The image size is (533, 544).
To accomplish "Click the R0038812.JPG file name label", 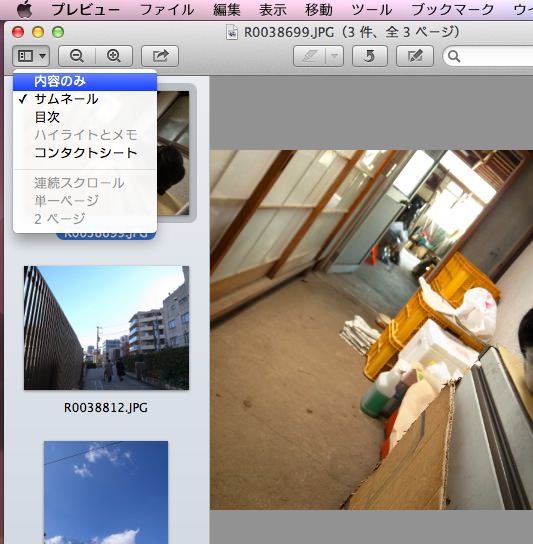I will pyautogui.click(x=106, y=407).
